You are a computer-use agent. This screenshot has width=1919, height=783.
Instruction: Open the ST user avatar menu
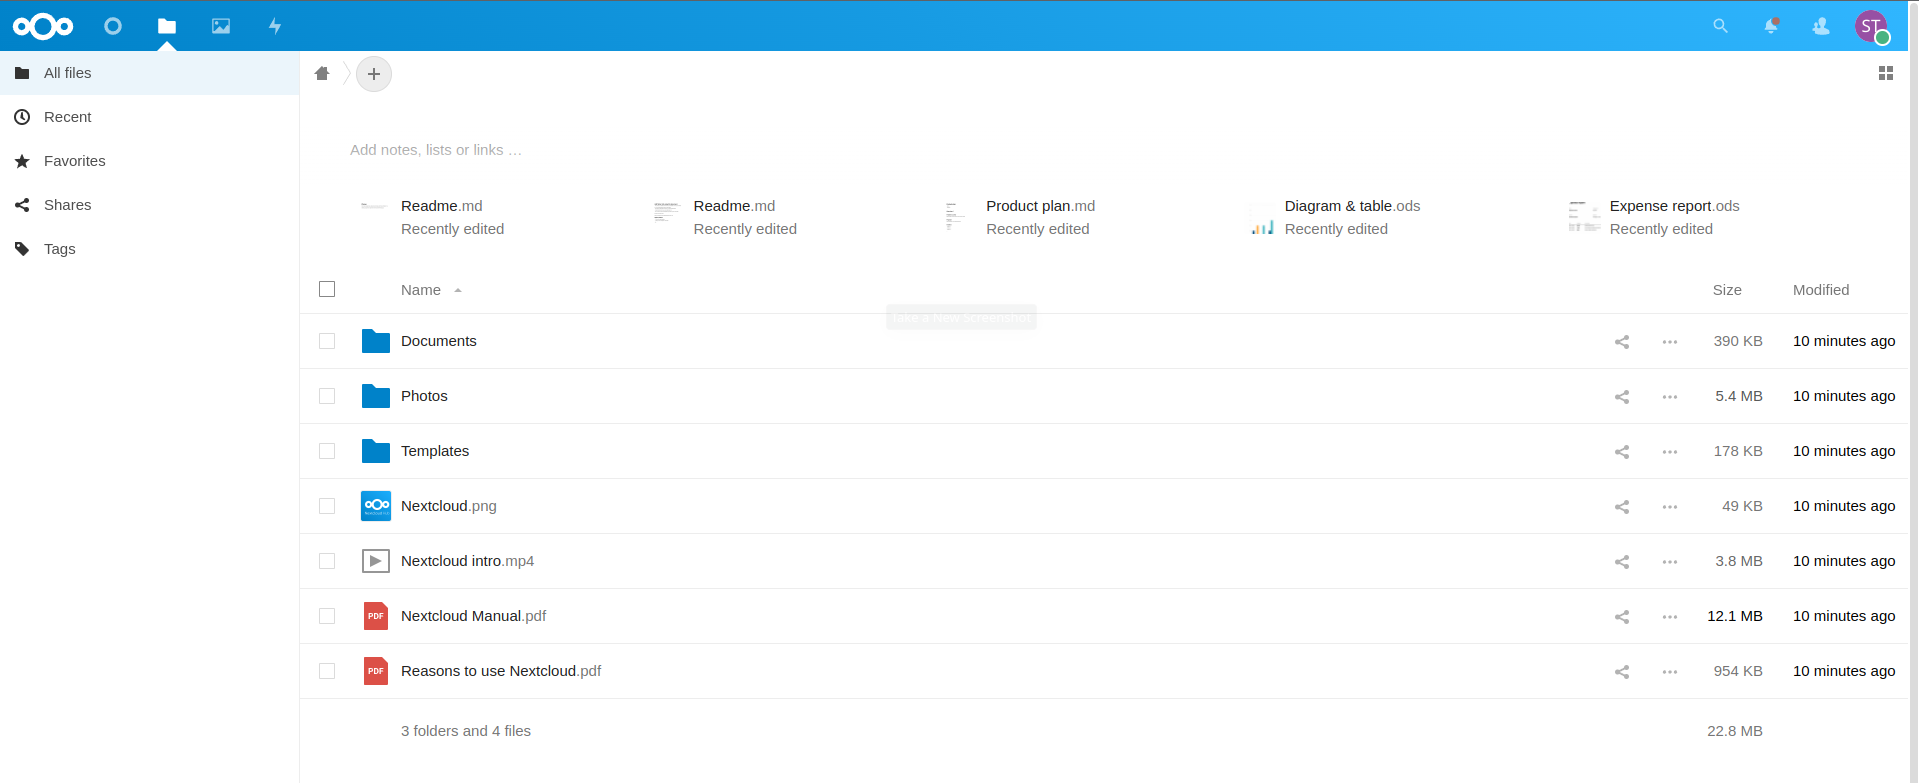tap(1872, 26)
